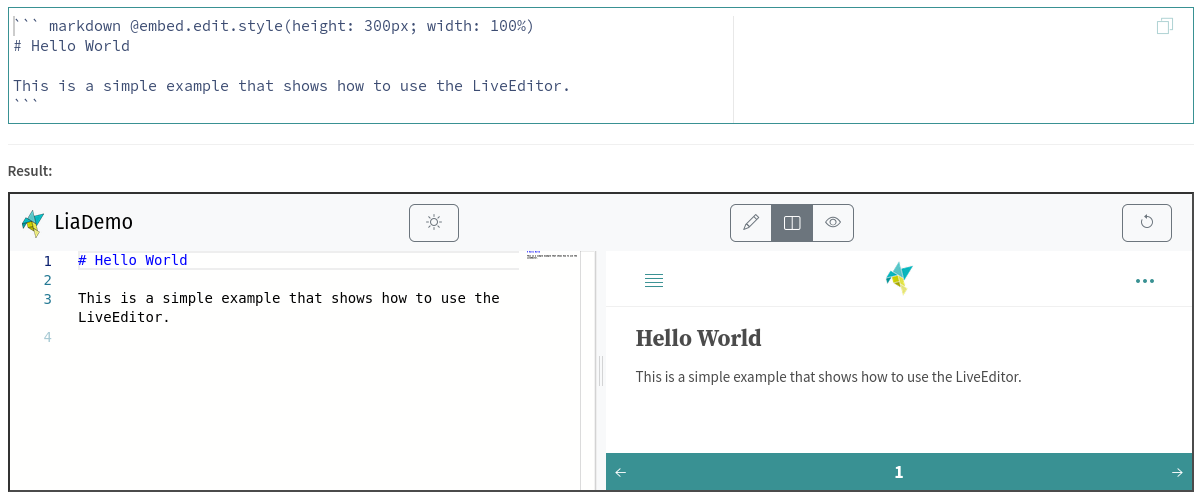The image size is (1201, 501).
Task: Select line number 3 in the editor gutter
Action: coord(48,298)
